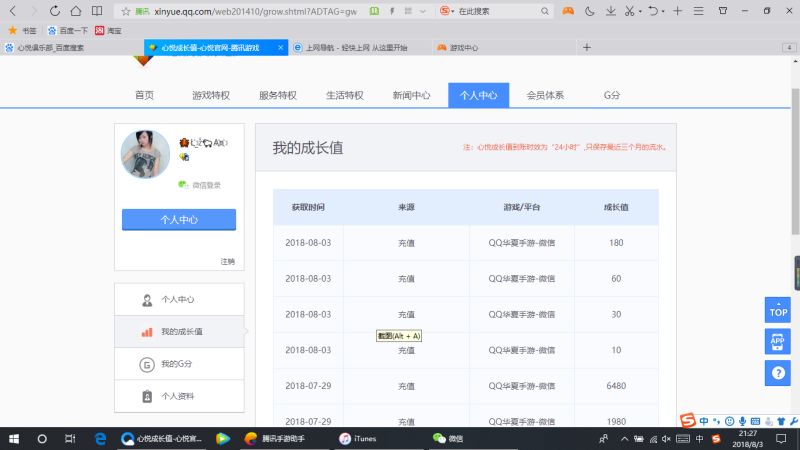Refresh the current page

(51, 11)
